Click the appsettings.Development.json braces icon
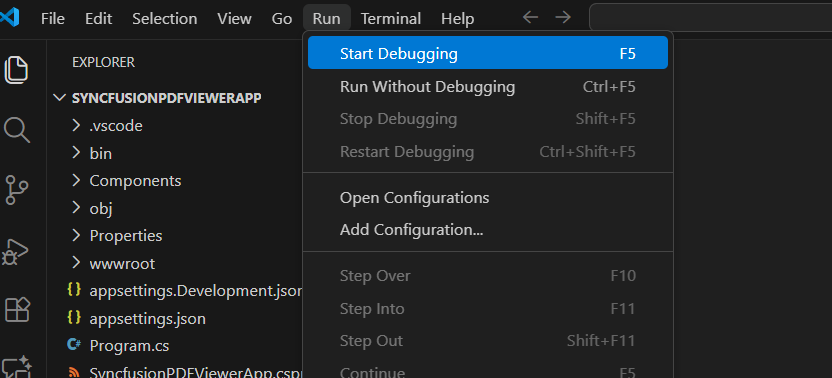This screenshot has width=832, height=378. pos(74,290)
